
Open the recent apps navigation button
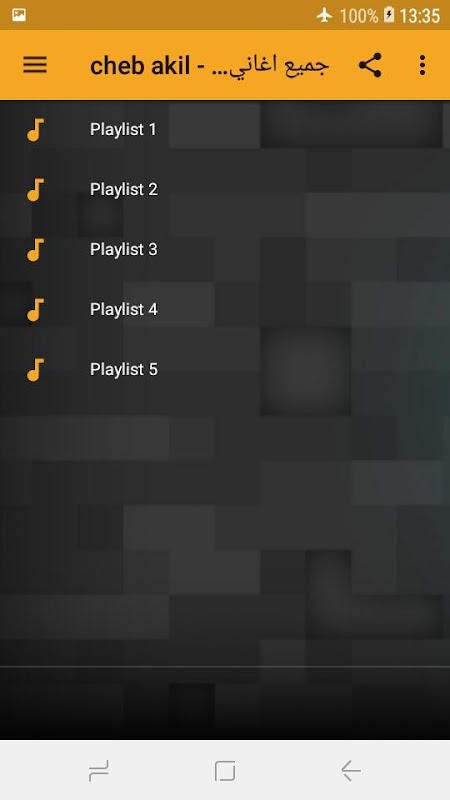(98, 770)
